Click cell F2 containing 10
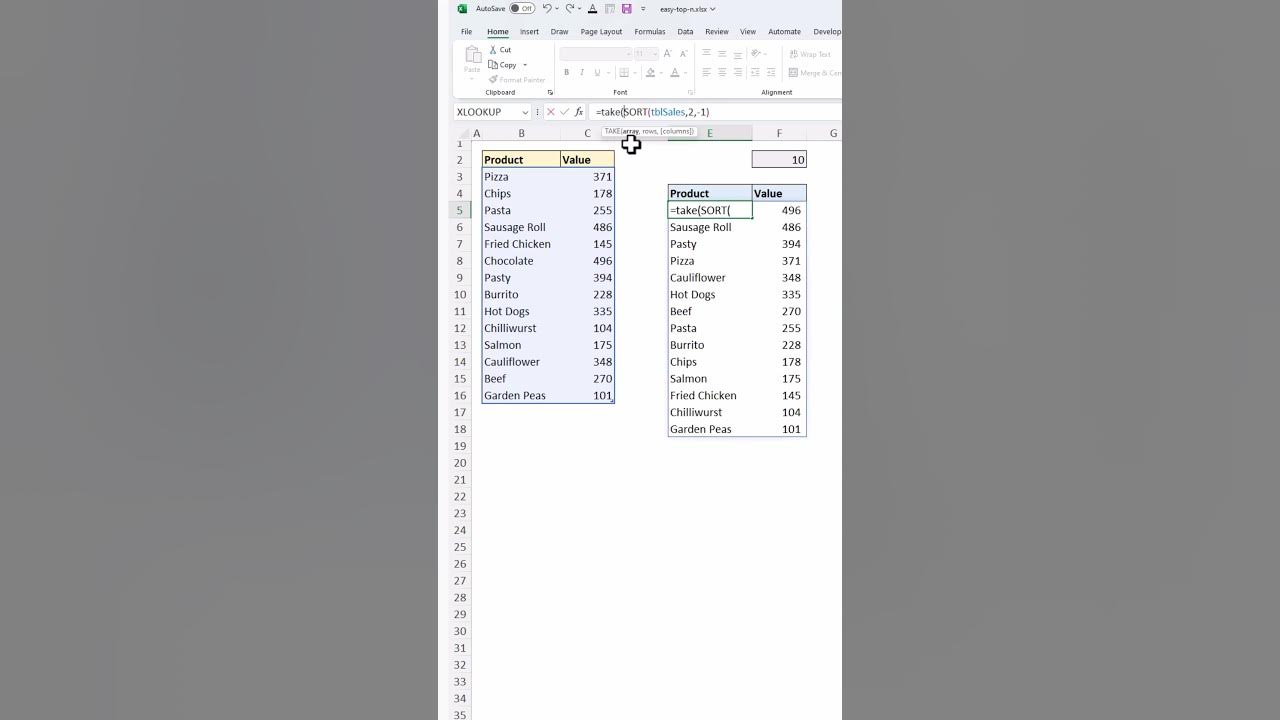Image resolution: width=1280 pixels, height=720 pixels. [x=779, y=160]
